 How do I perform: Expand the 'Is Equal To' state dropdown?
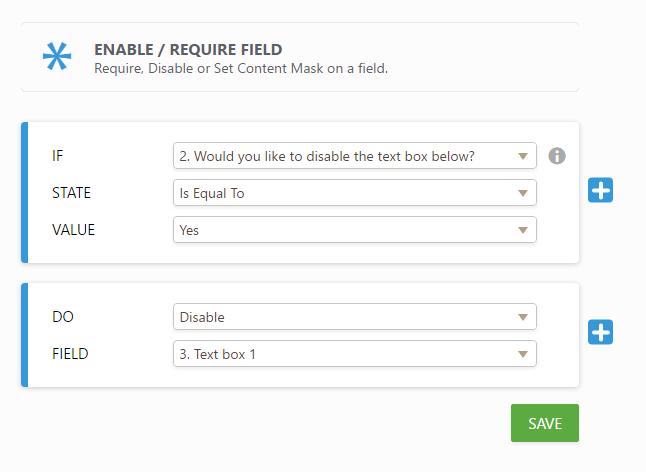coord(354,193)
